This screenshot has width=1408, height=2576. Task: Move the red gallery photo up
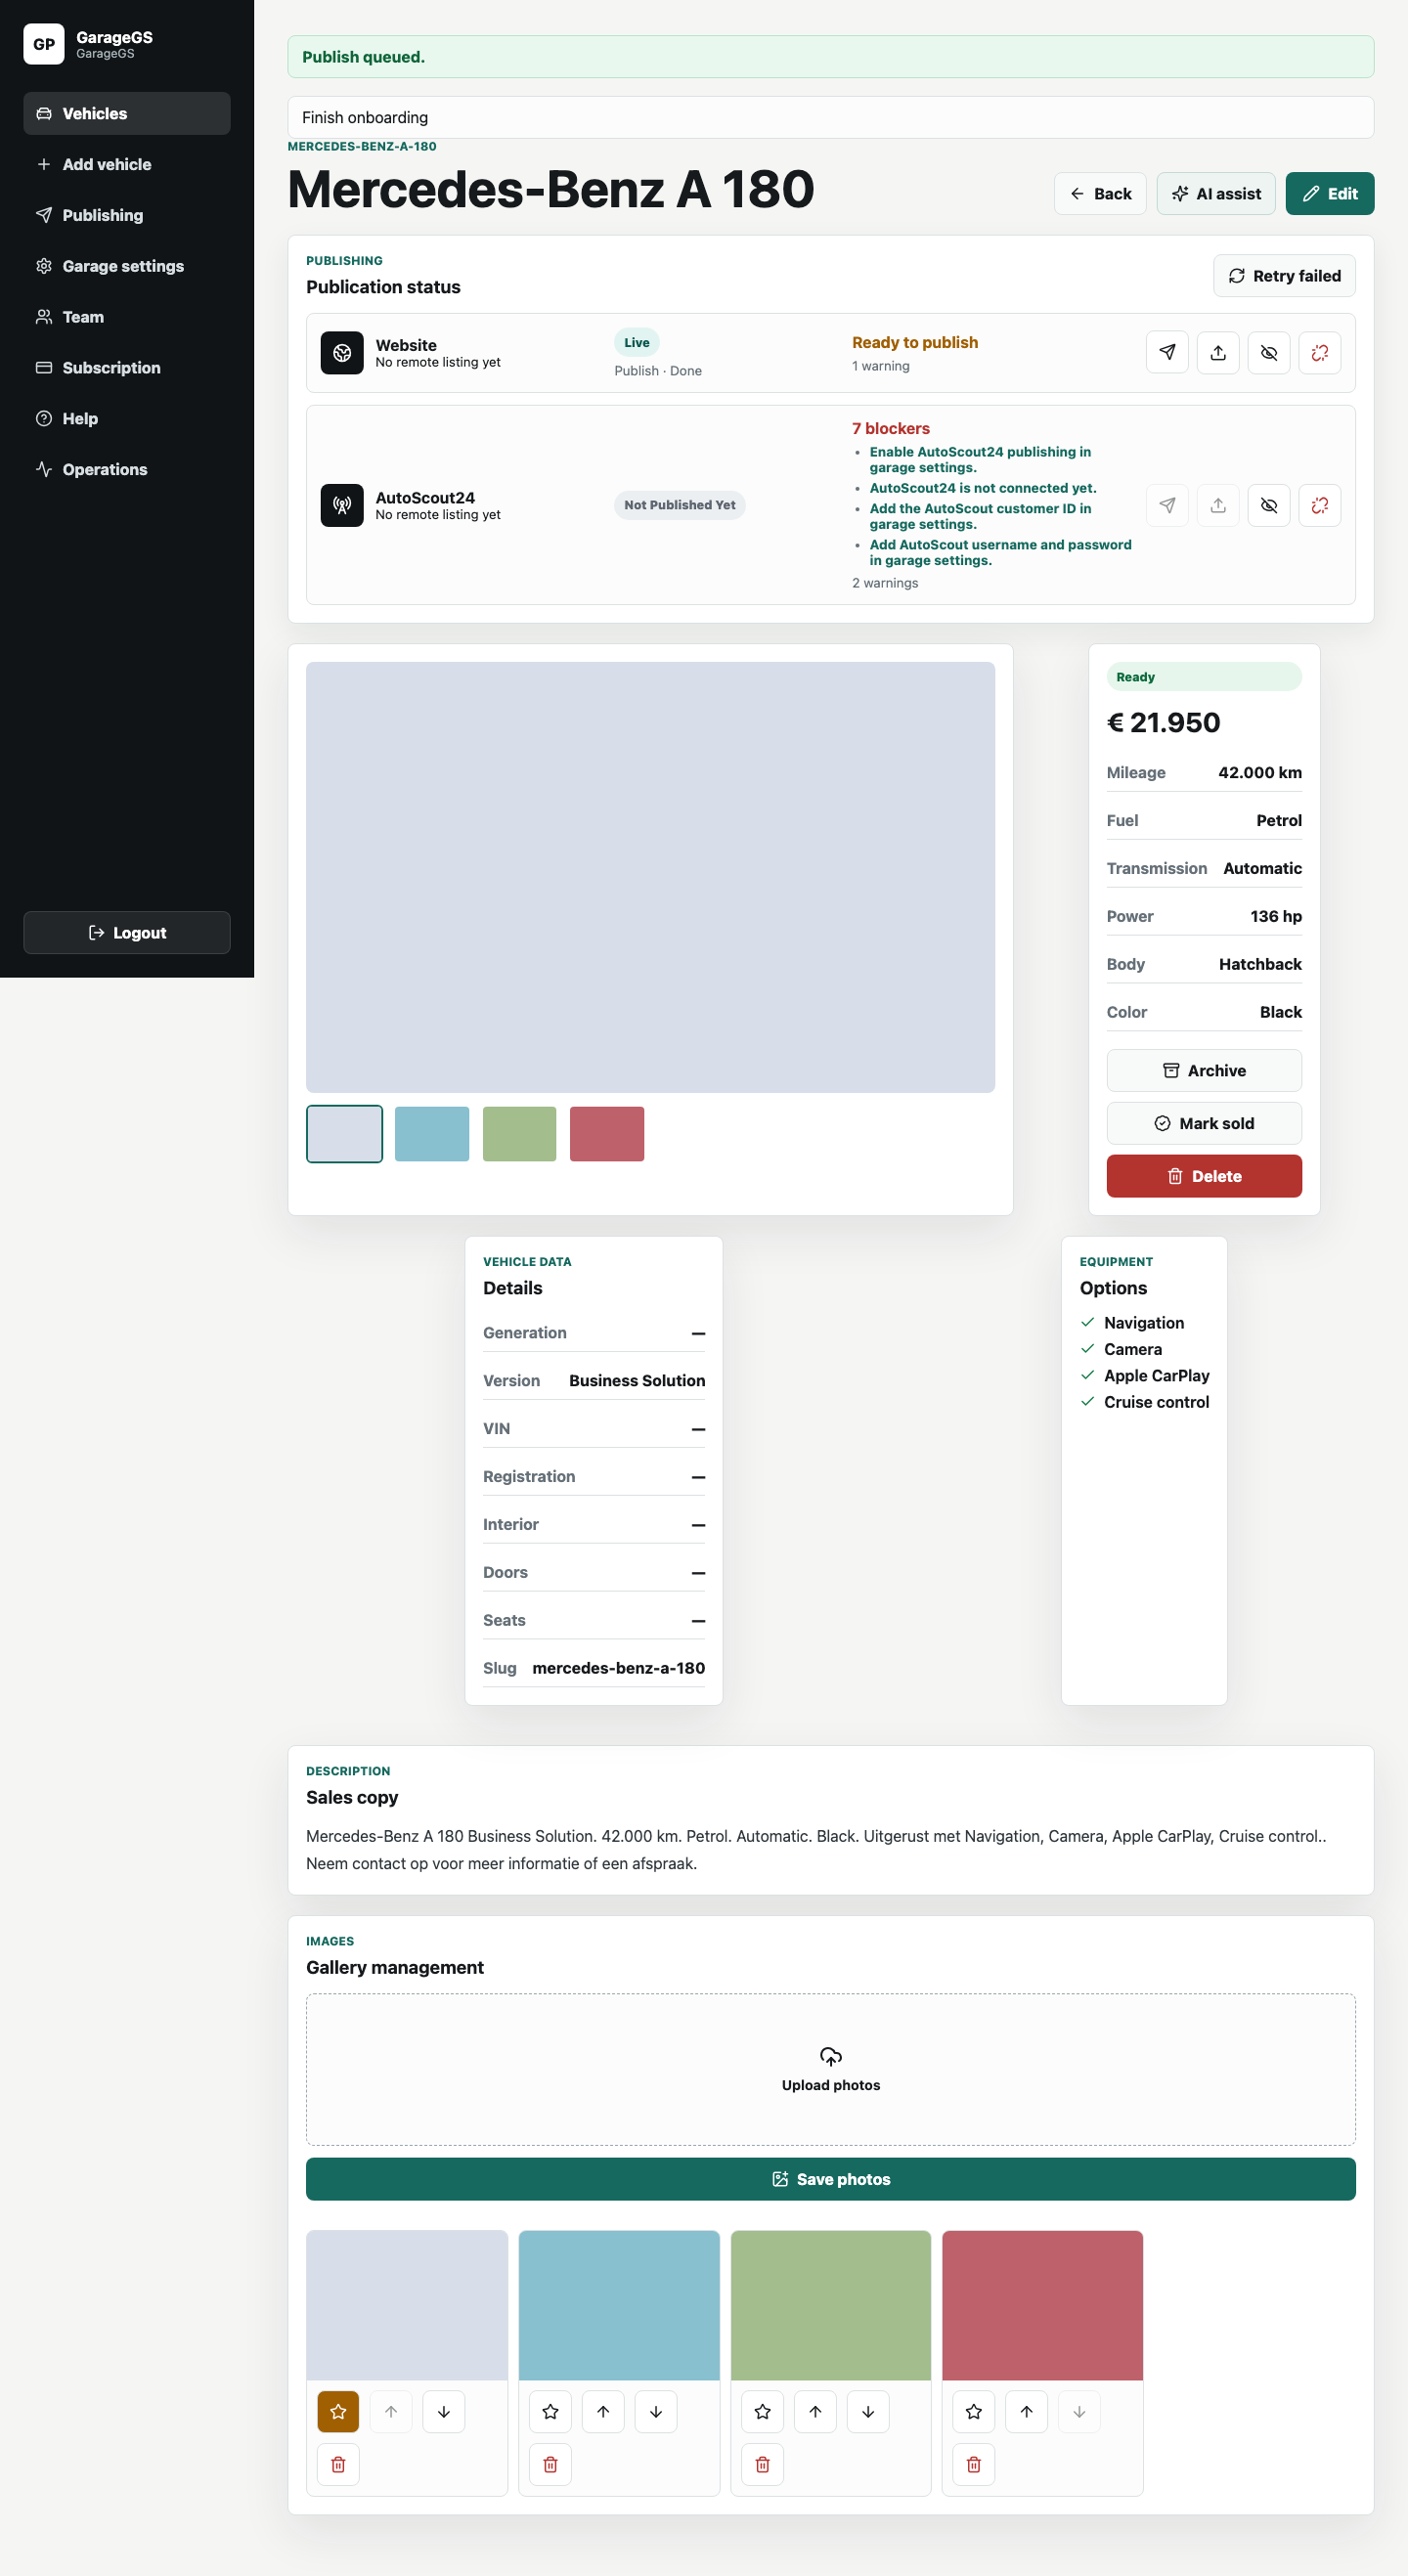pos(1026,2411)
